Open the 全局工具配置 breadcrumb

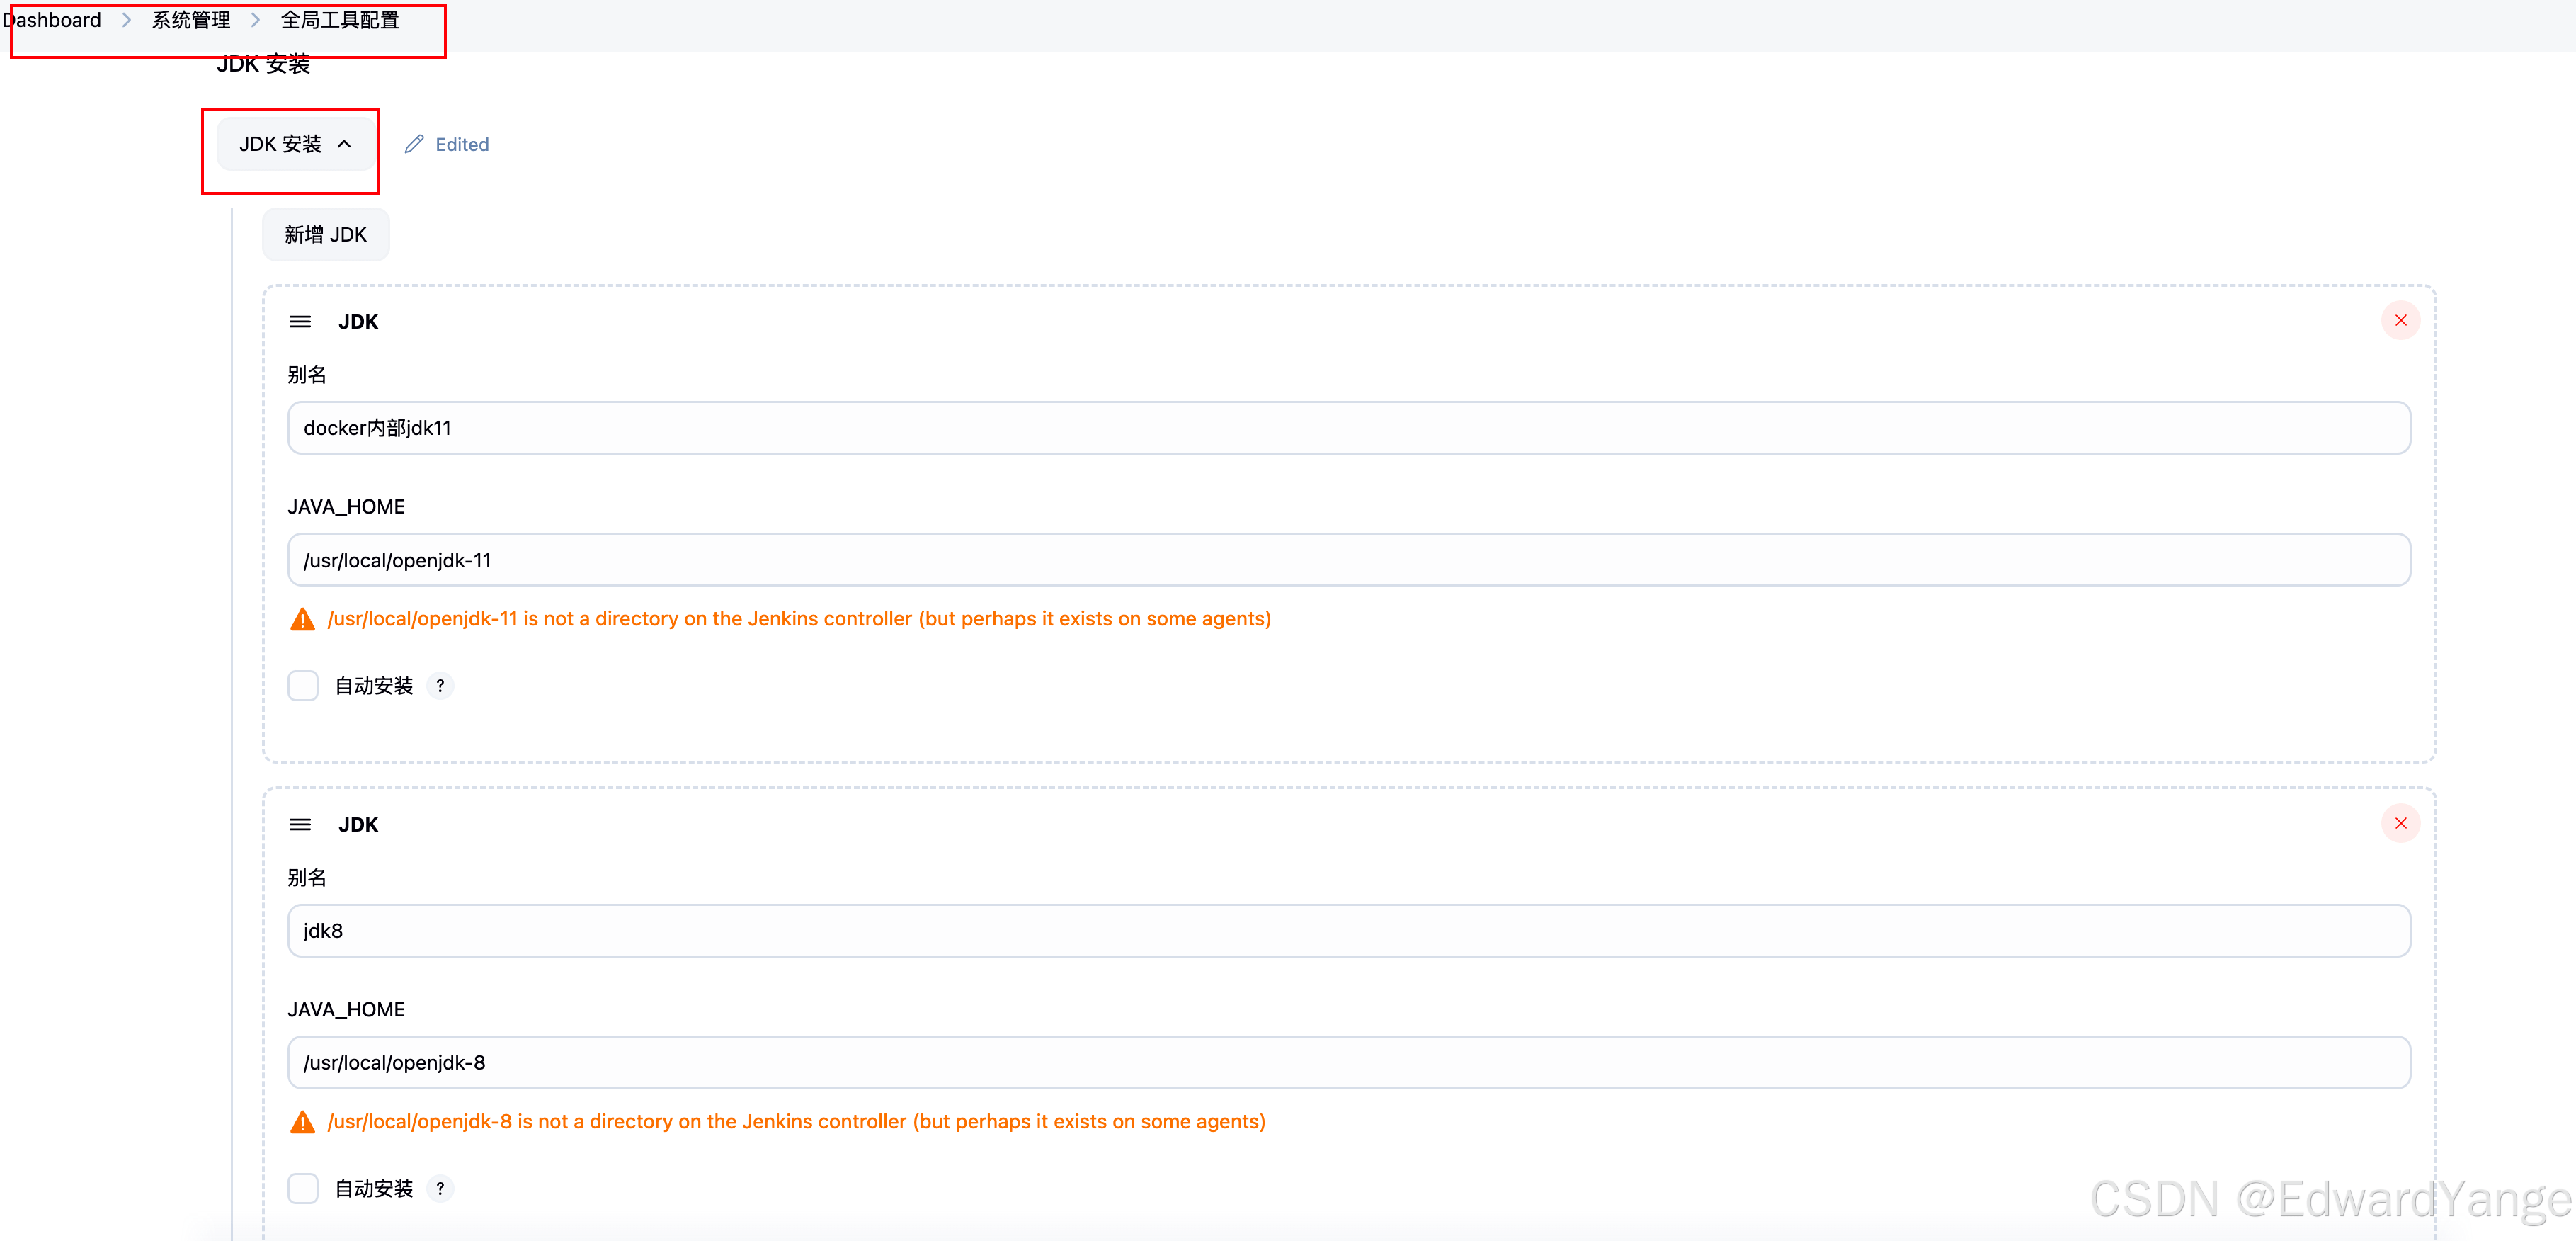pyautogui.click(x=340, y=20)
